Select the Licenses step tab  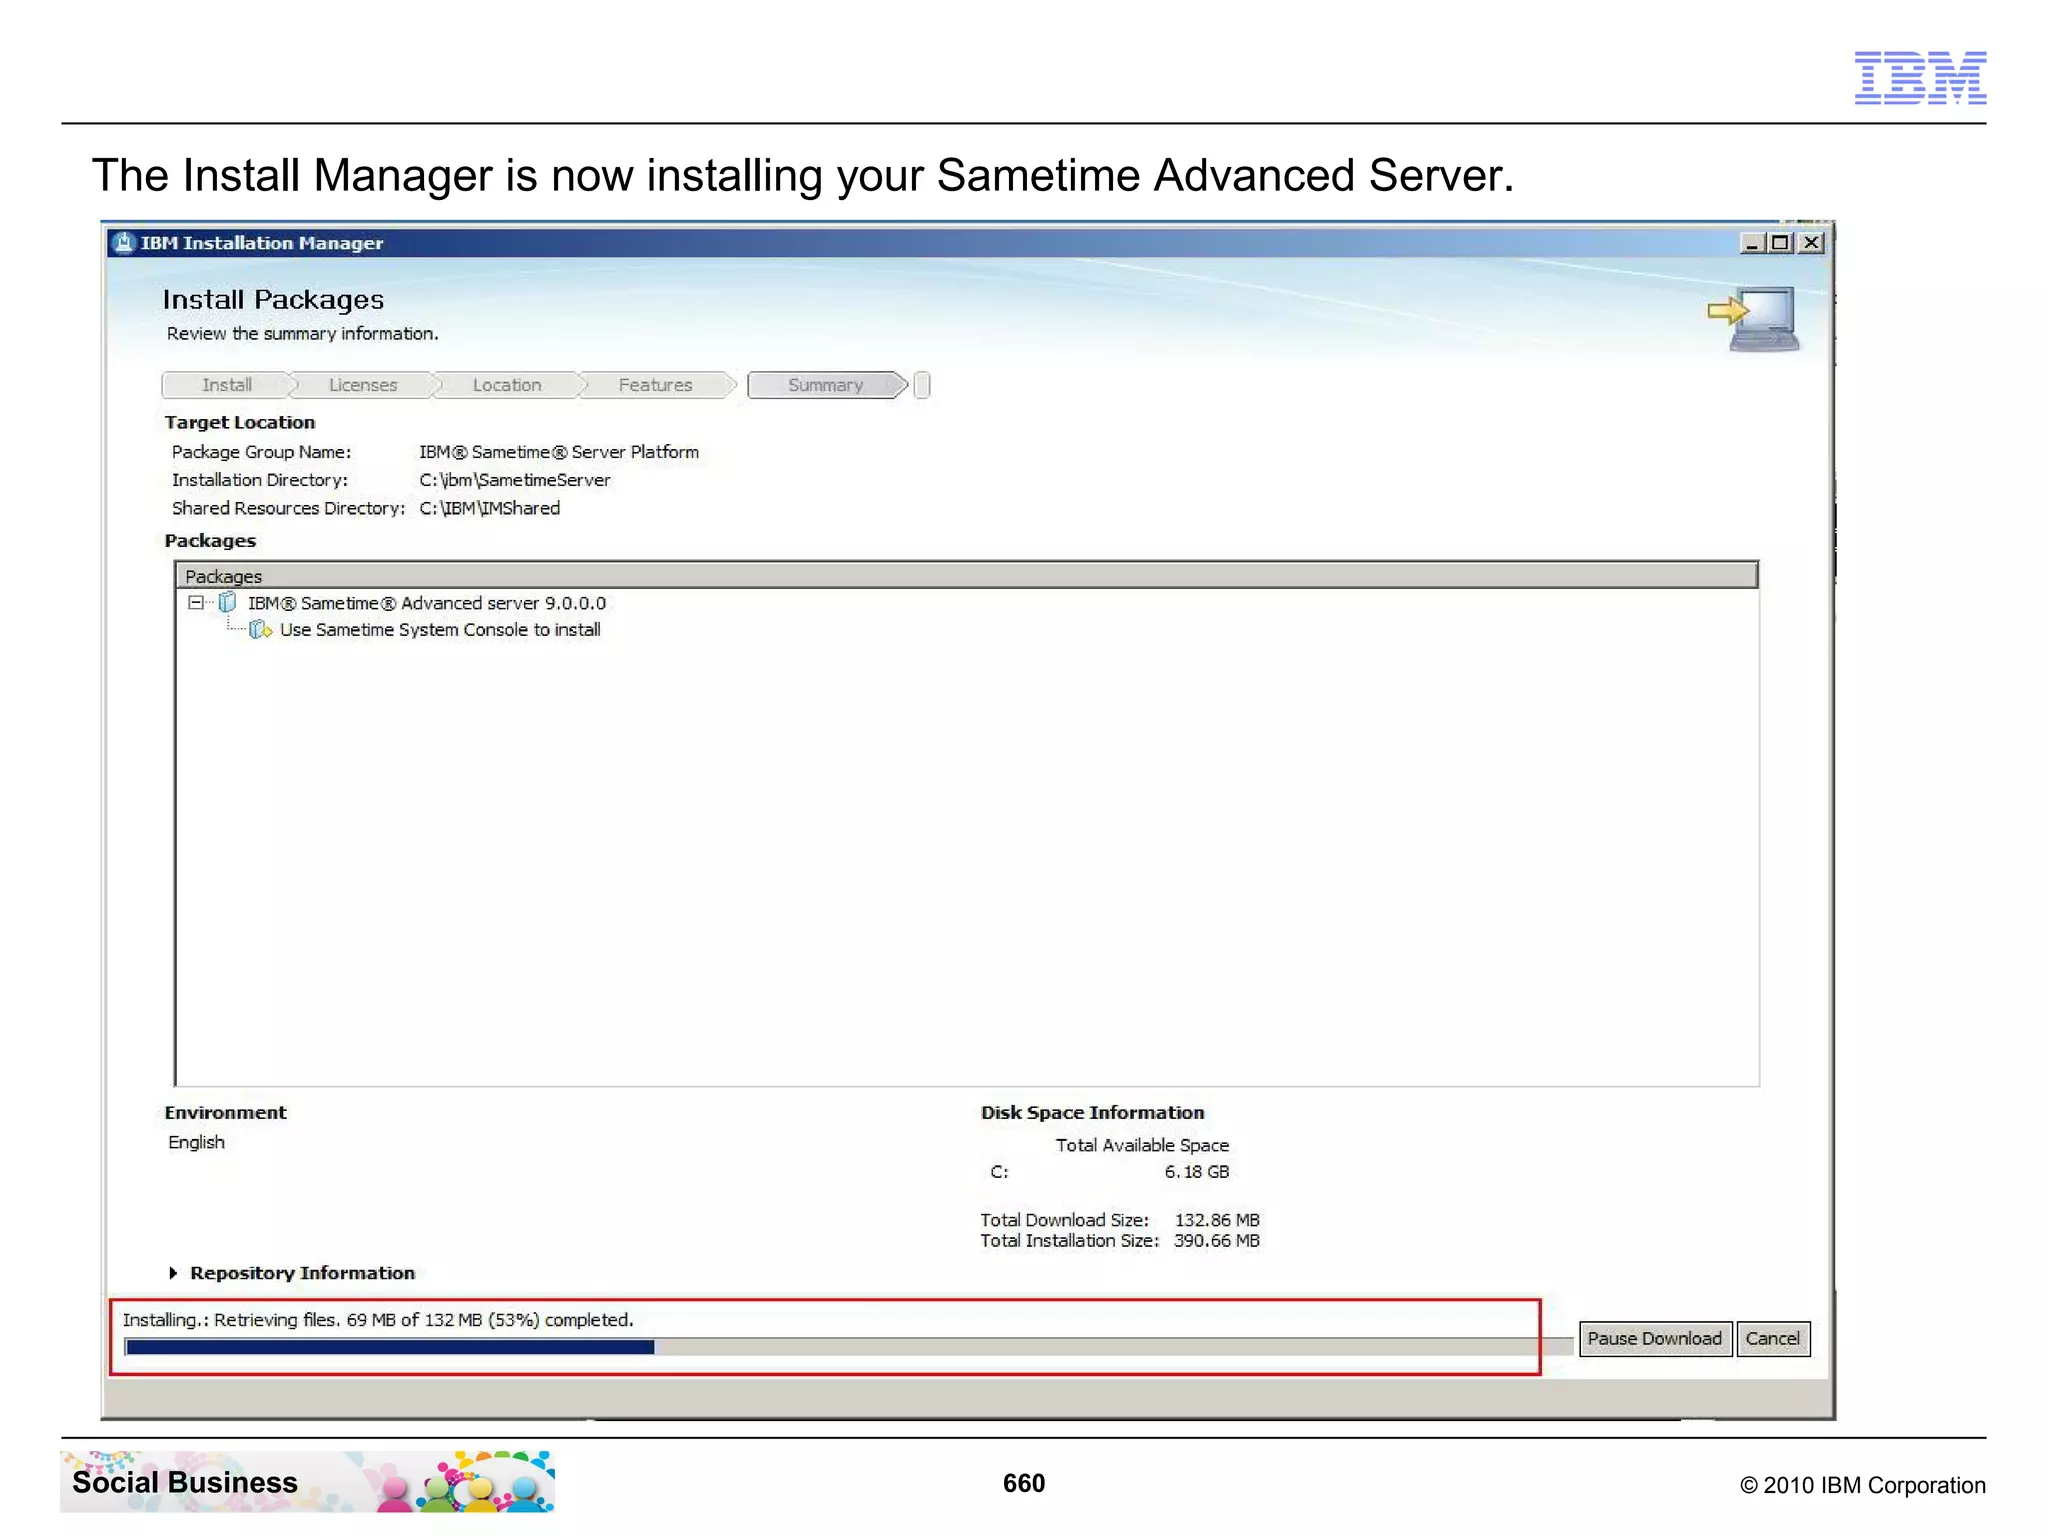363,385
